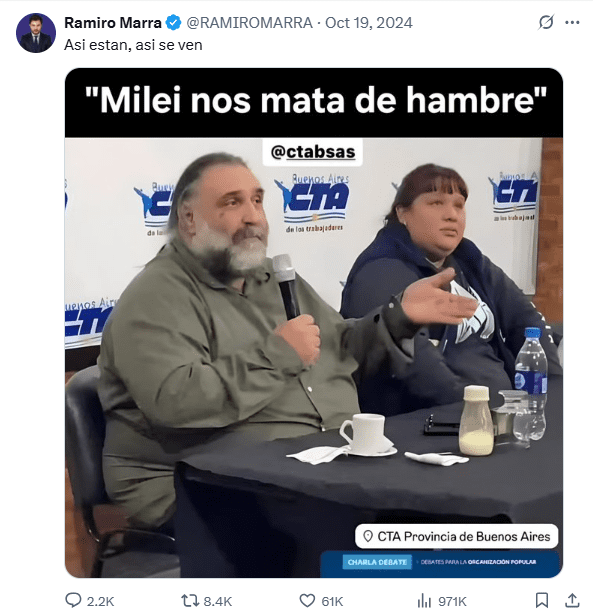Click the blue verified badge
Image resolution: width=593 pixels, height=616 pixels.
click(173, 23)
